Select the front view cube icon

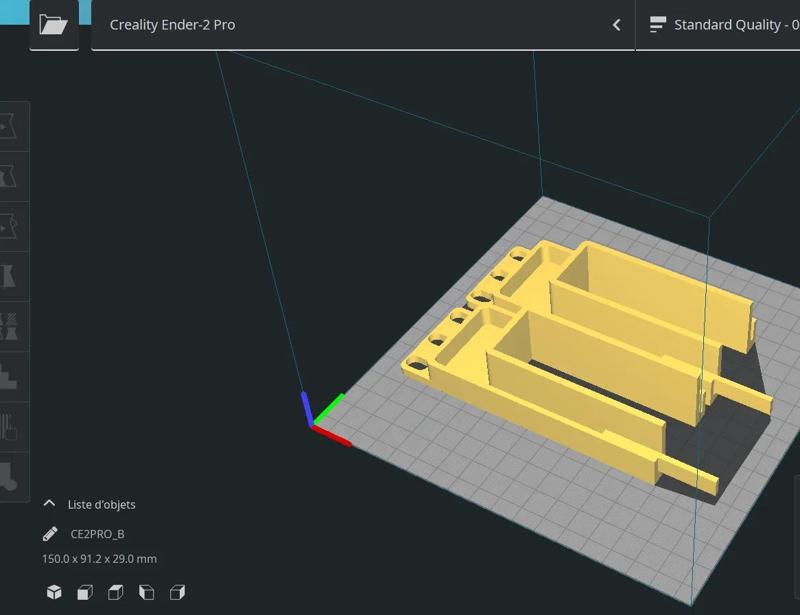pos(85,592)
